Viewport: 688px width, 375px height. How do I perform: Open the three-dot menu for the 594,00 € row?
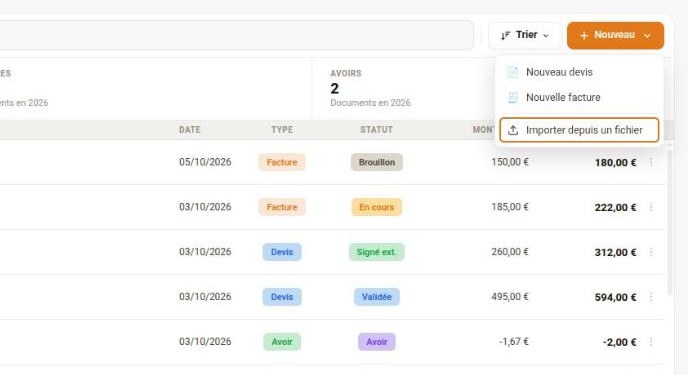(x=651, y=297)
